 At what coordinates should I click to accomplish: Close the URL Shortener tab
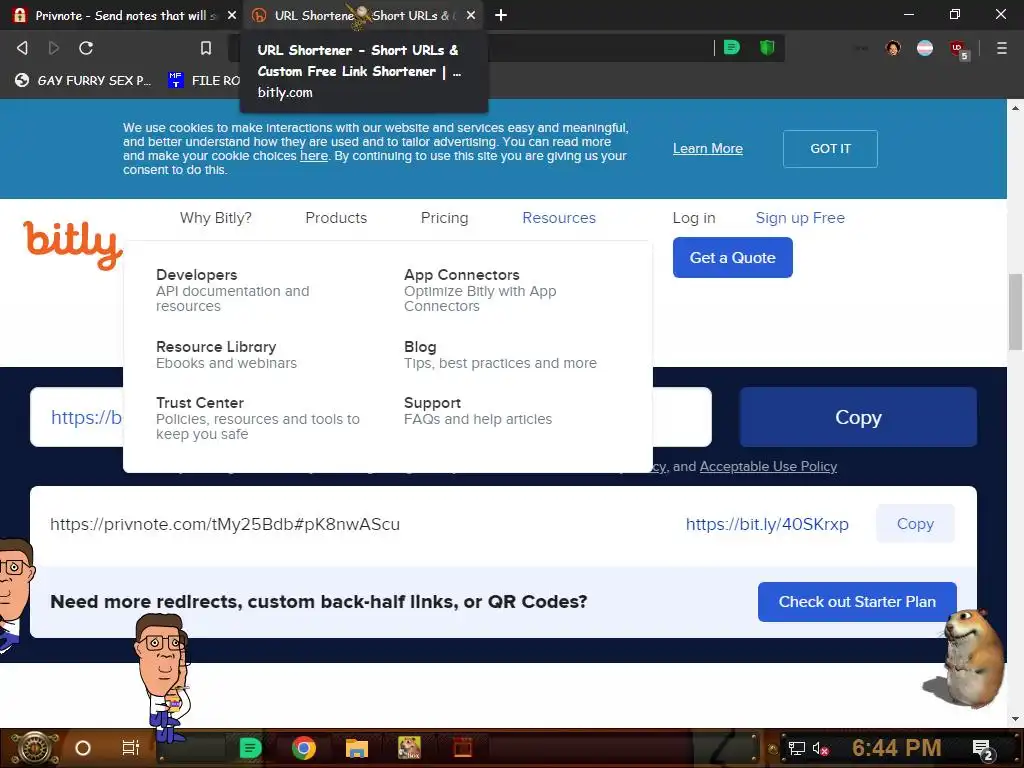pos(471,15)
